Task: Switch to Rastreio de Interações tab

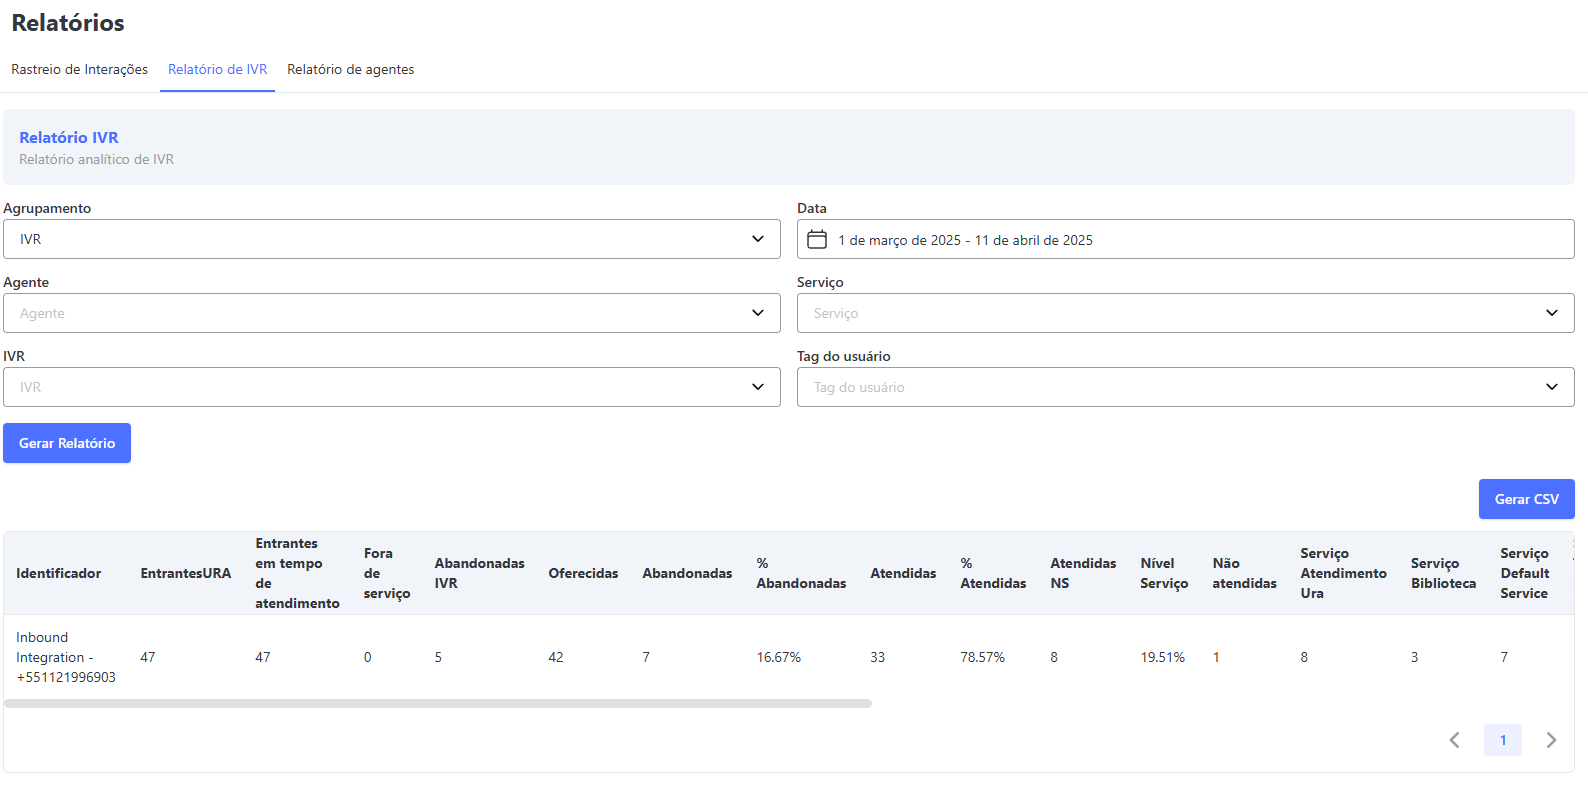Action: [x=79, y=69]
